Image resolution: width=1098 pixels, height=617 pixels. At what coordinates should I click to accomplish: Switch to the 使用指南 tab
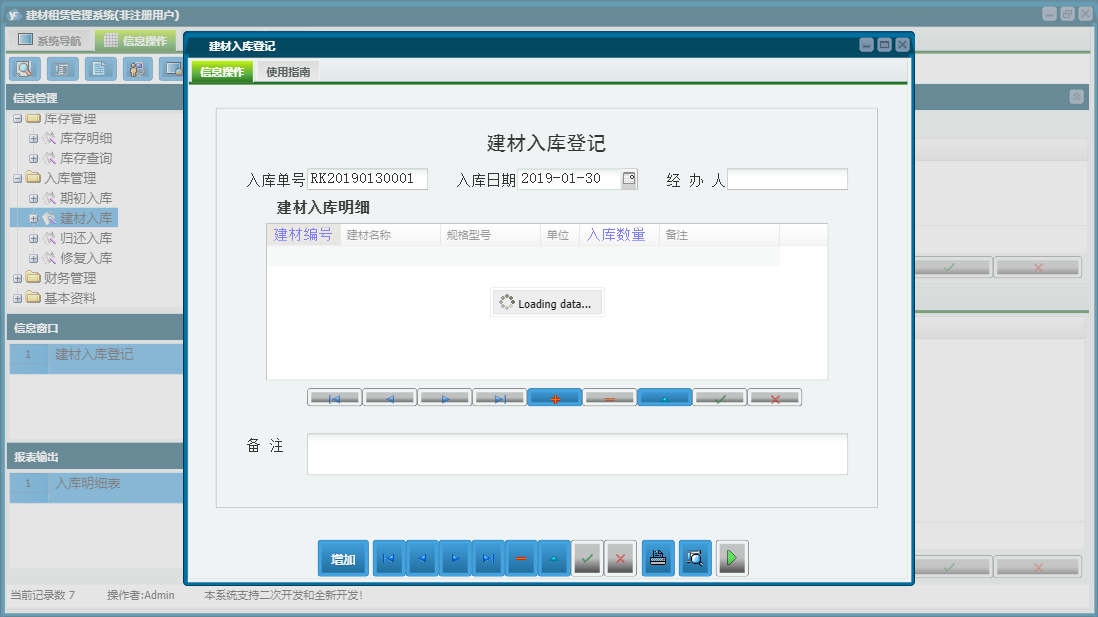(x=289, y=71)
